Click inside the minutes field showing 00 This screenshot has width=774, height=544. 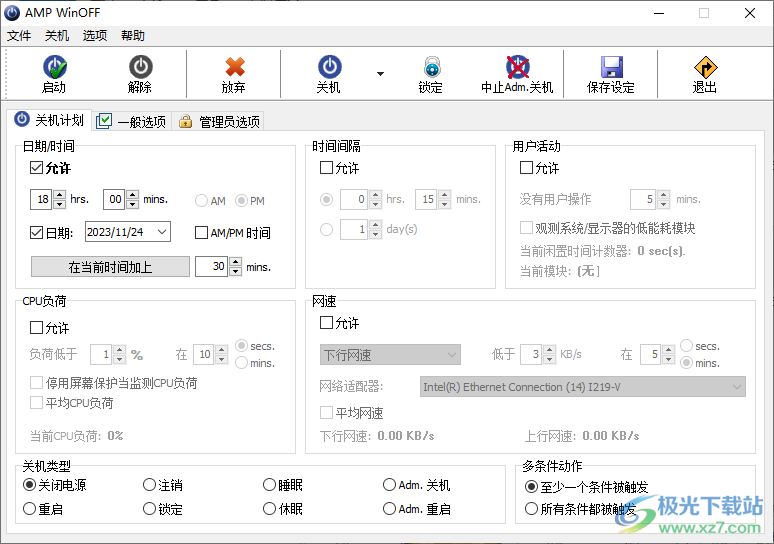[115, 199]
